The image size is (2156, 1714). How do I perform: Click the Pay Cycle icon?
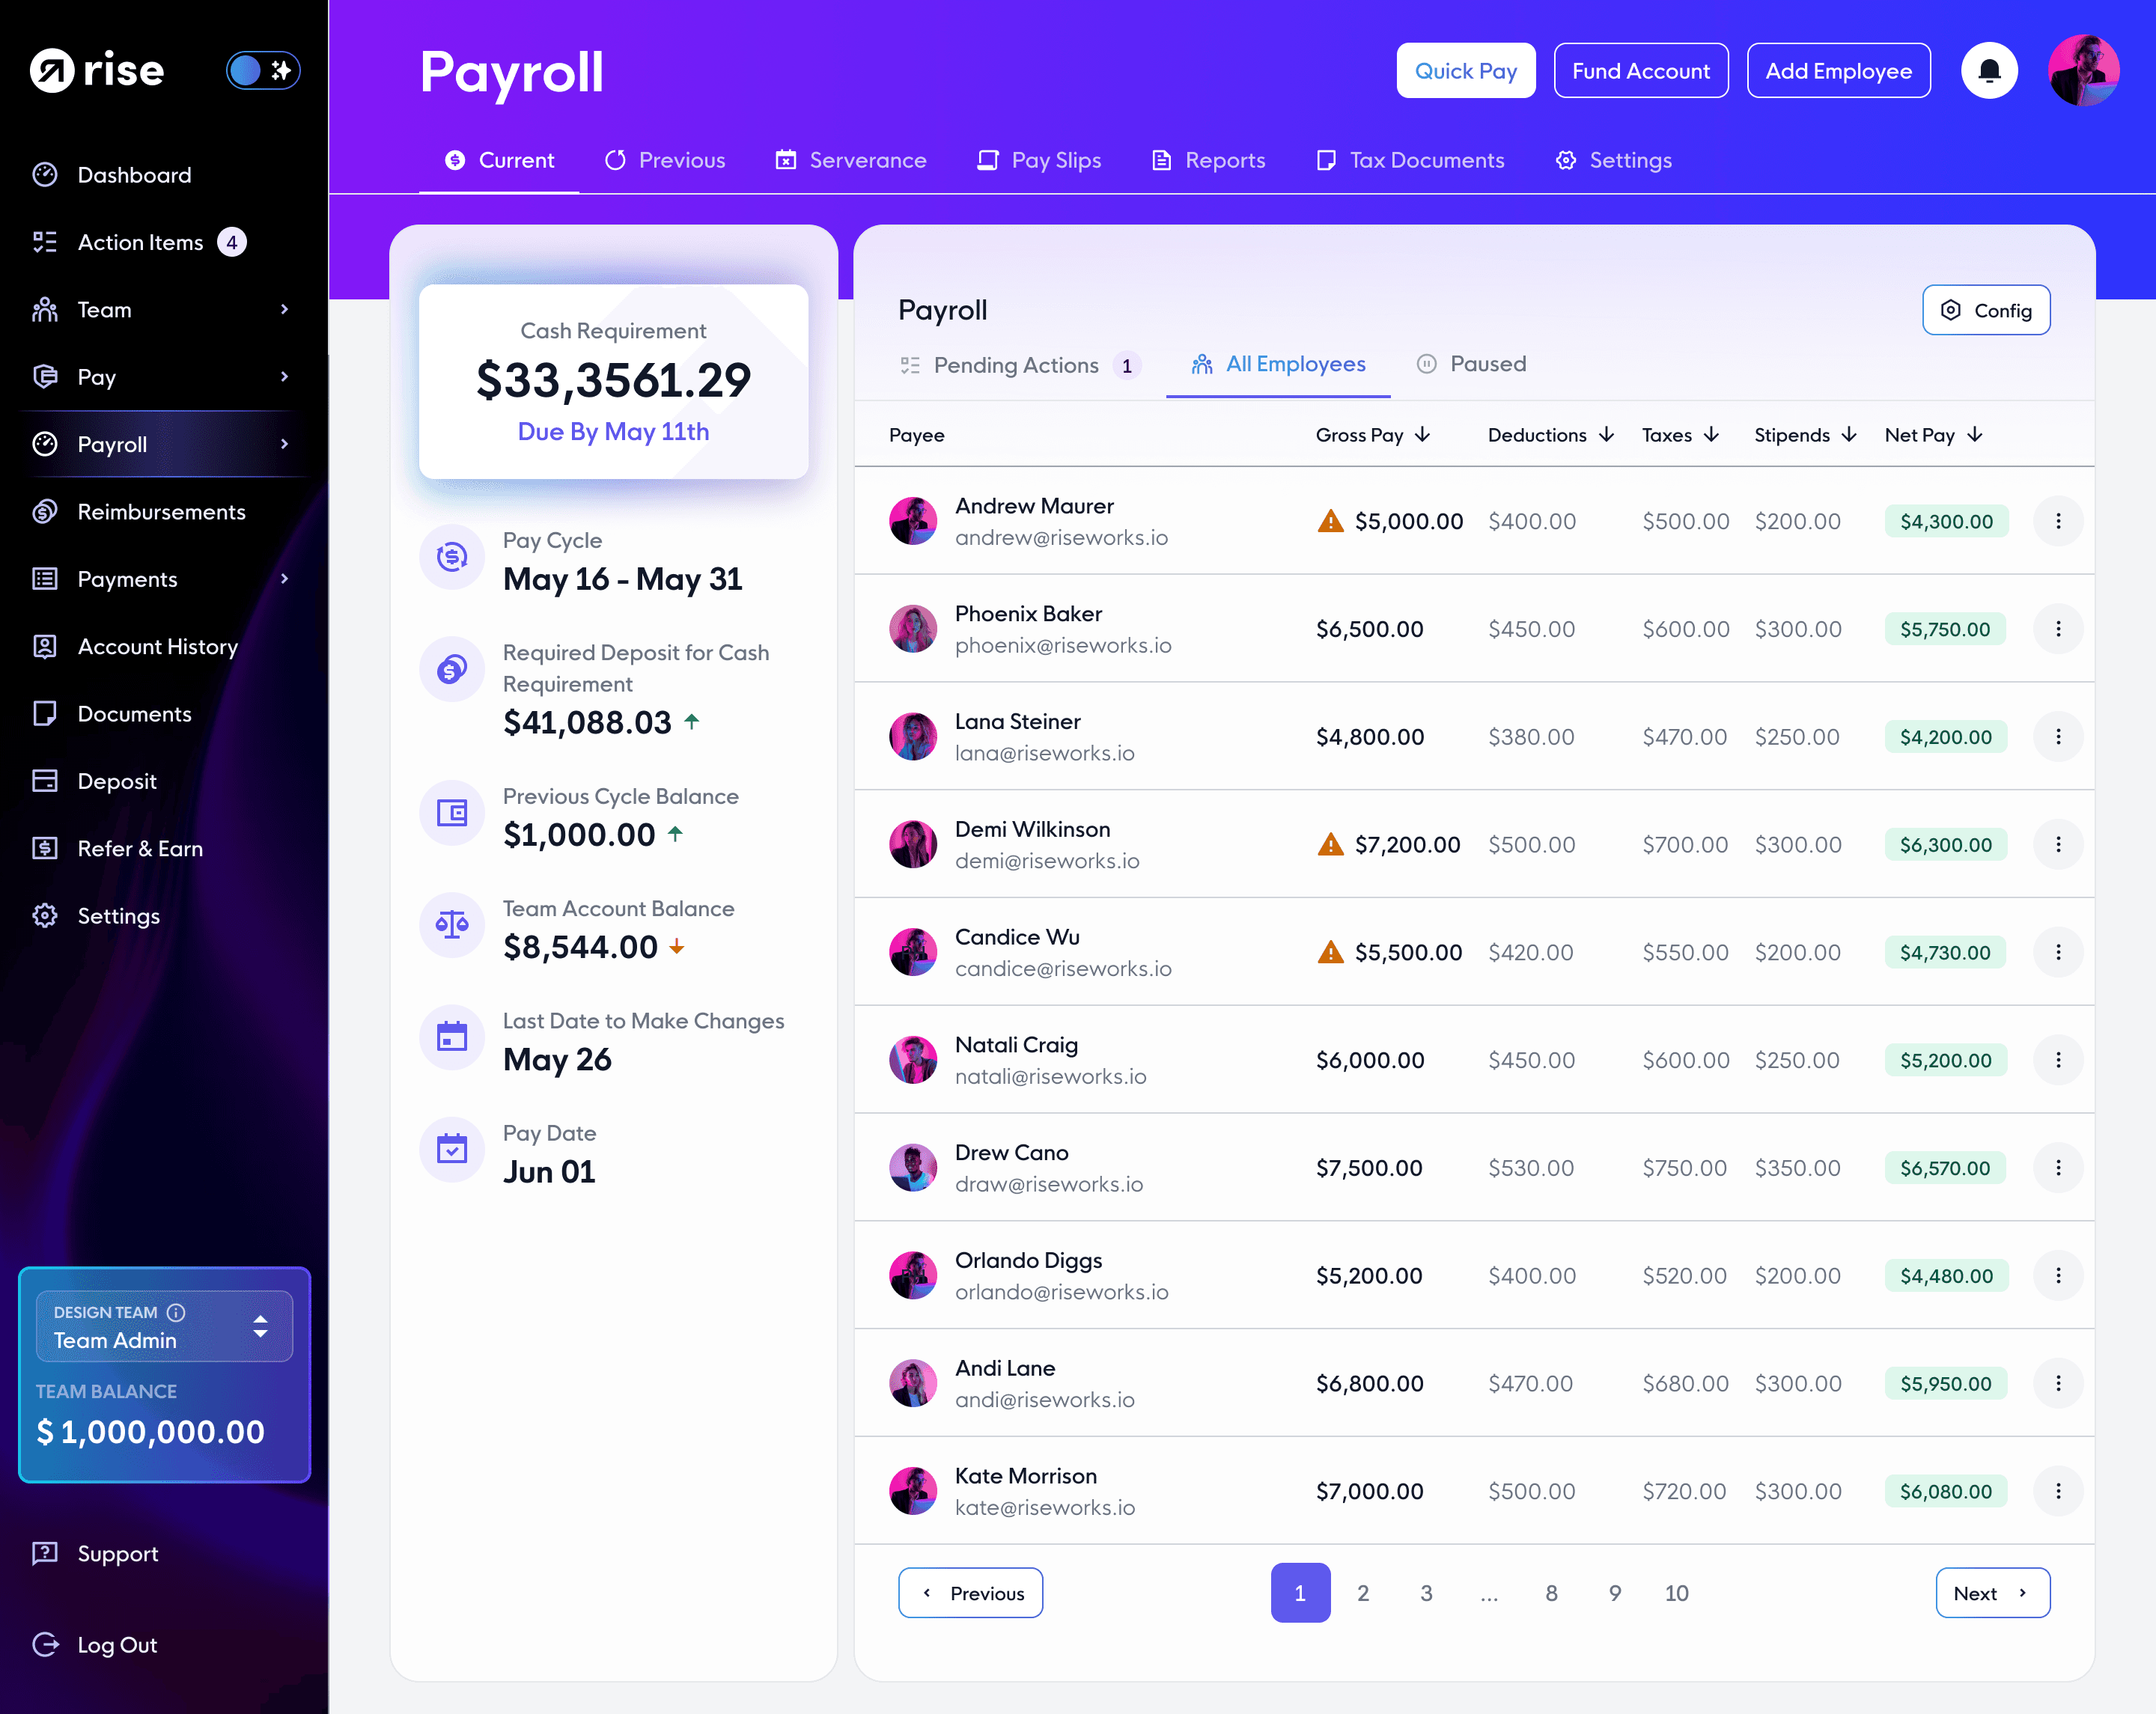pos(452,557)
